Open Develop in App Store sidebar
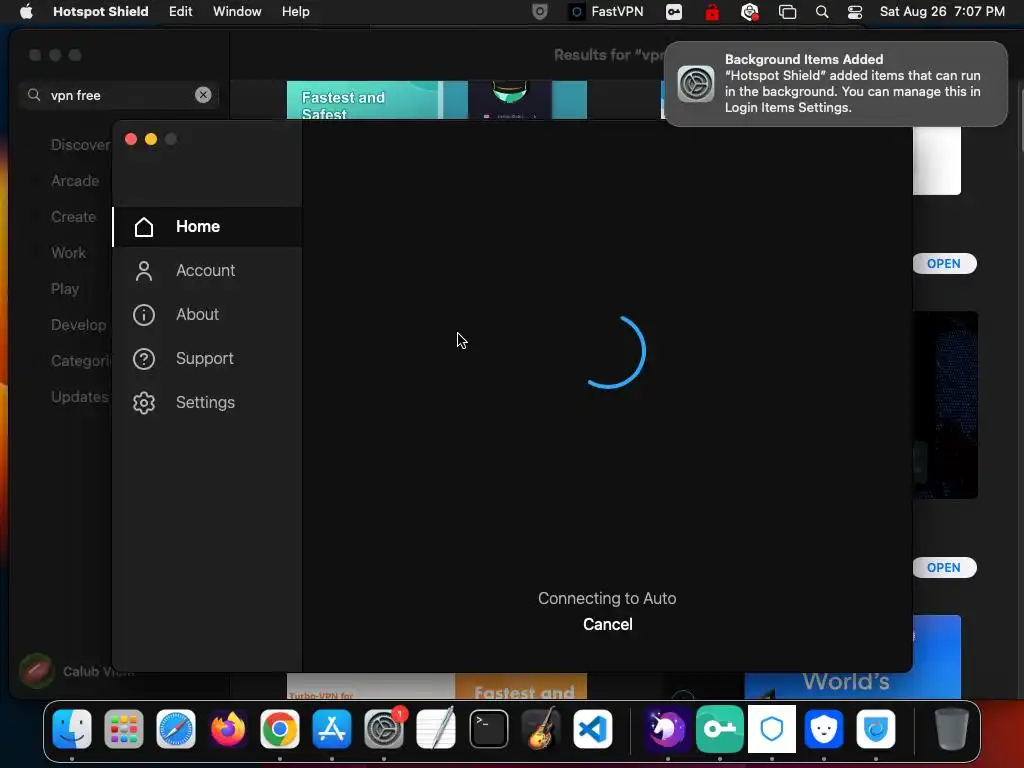 tap(78, 325)
